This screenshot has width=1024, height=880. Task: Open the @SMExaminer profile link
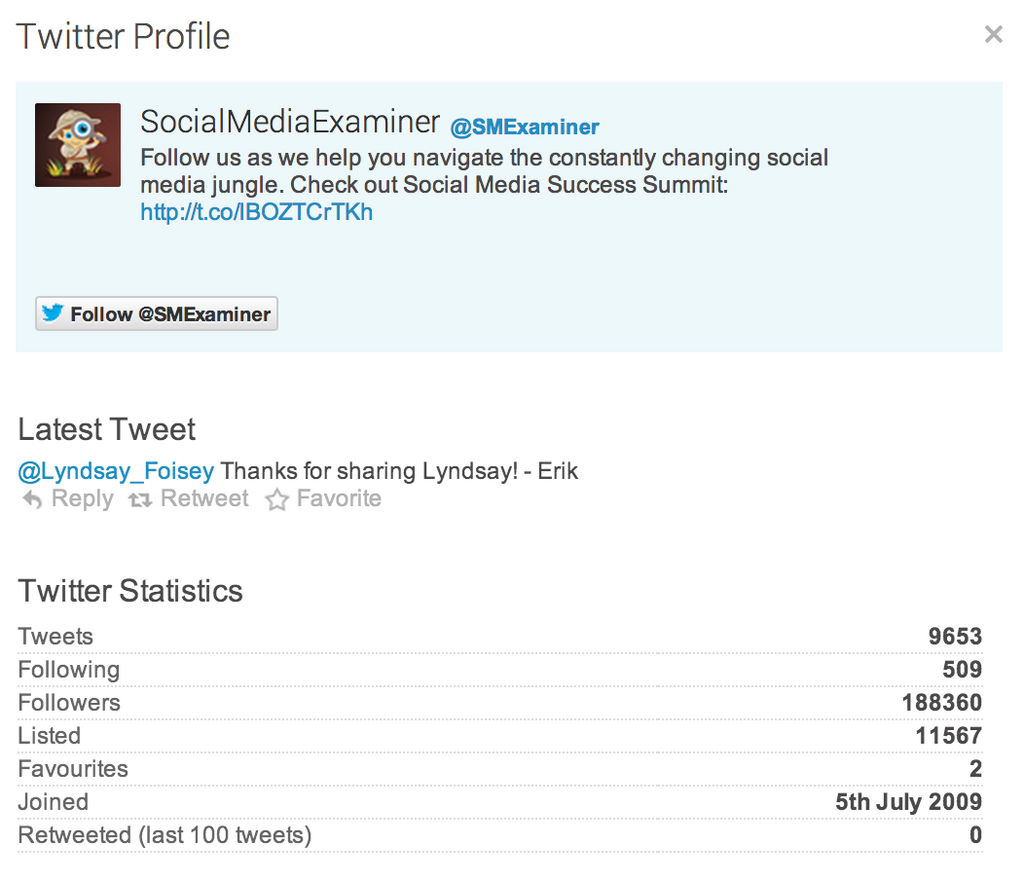[x=526, y=127]
